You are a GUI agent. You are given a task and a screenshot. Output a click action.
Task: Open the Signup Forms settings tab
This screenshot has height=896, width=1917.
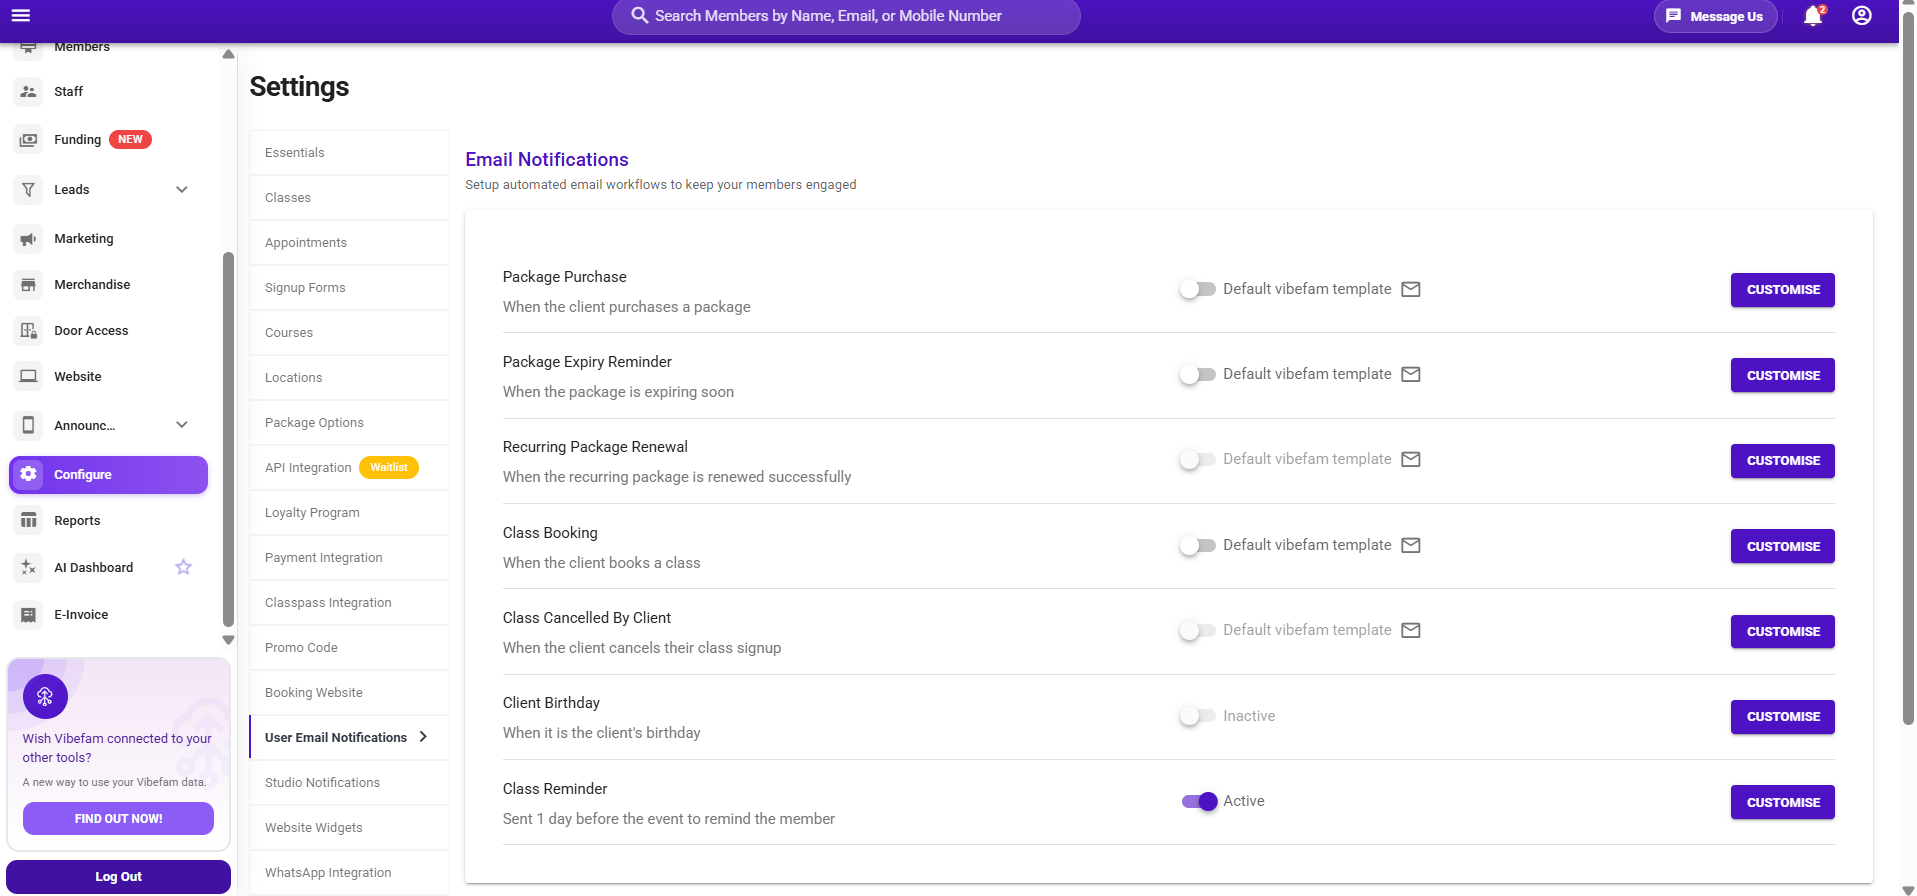point(350,288)
